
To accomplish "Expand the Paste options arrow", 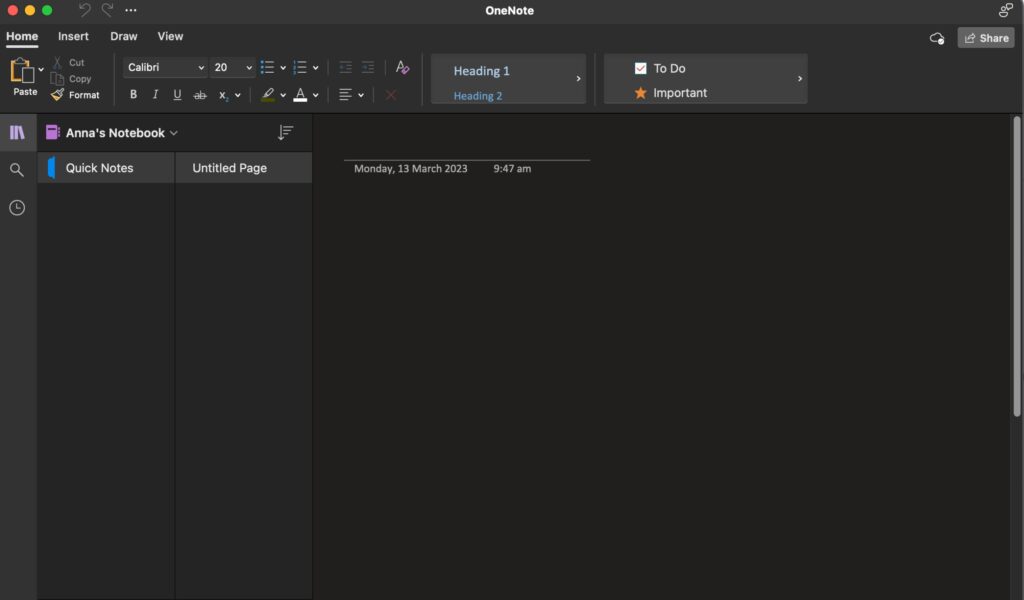I will (40, 69).
